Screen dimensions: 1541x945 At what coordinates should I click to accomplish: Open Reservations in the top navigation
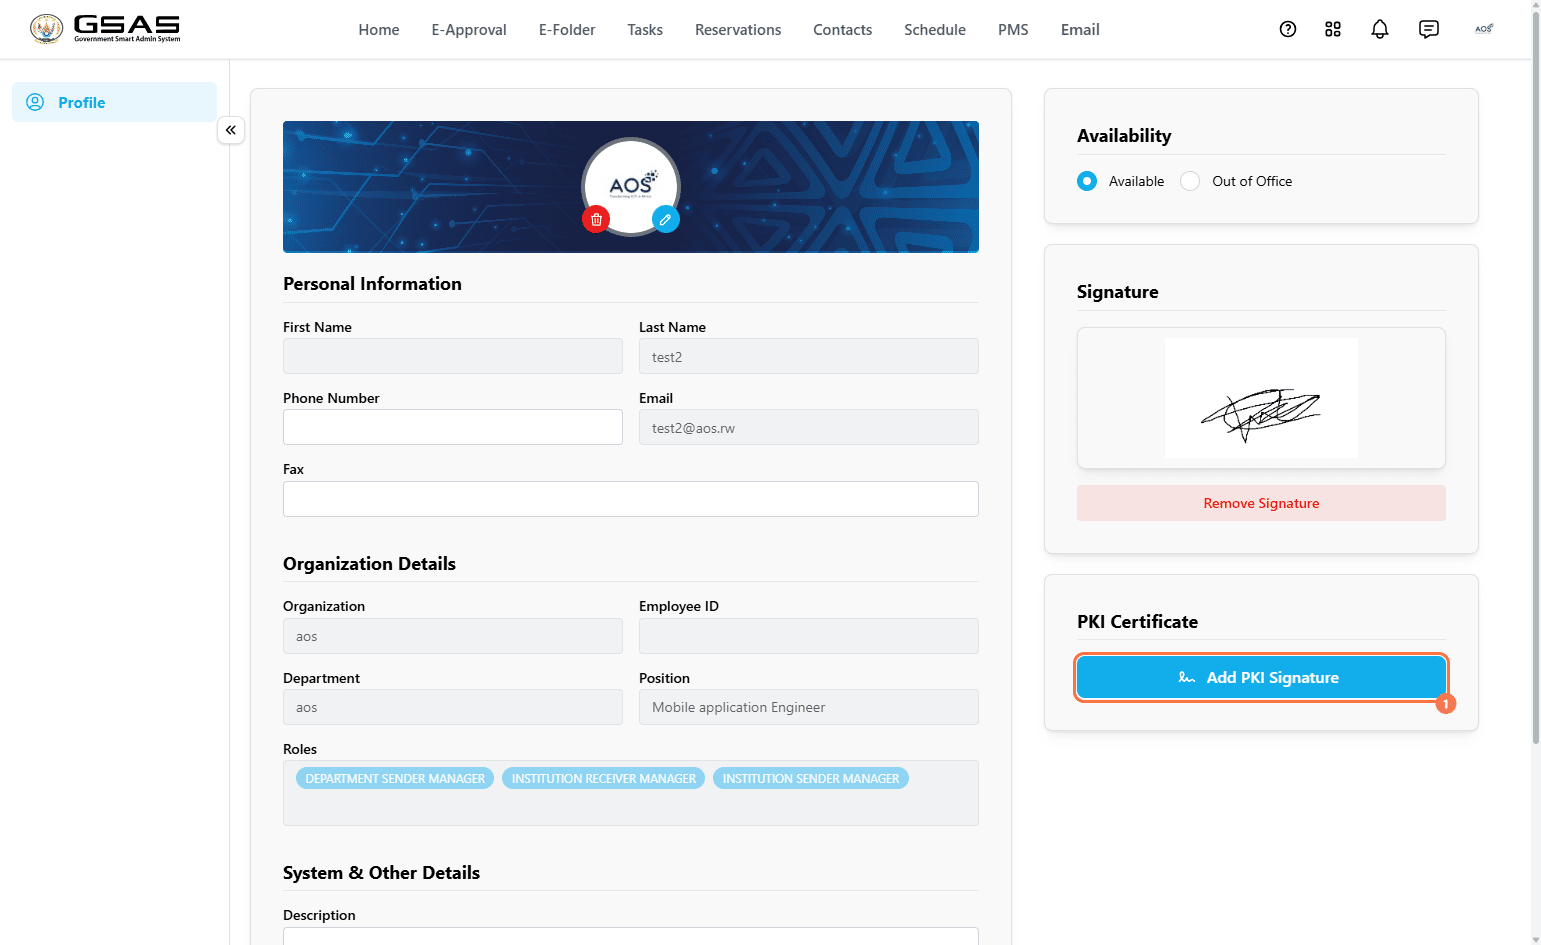pyautogui.click(x=738, y=30)
